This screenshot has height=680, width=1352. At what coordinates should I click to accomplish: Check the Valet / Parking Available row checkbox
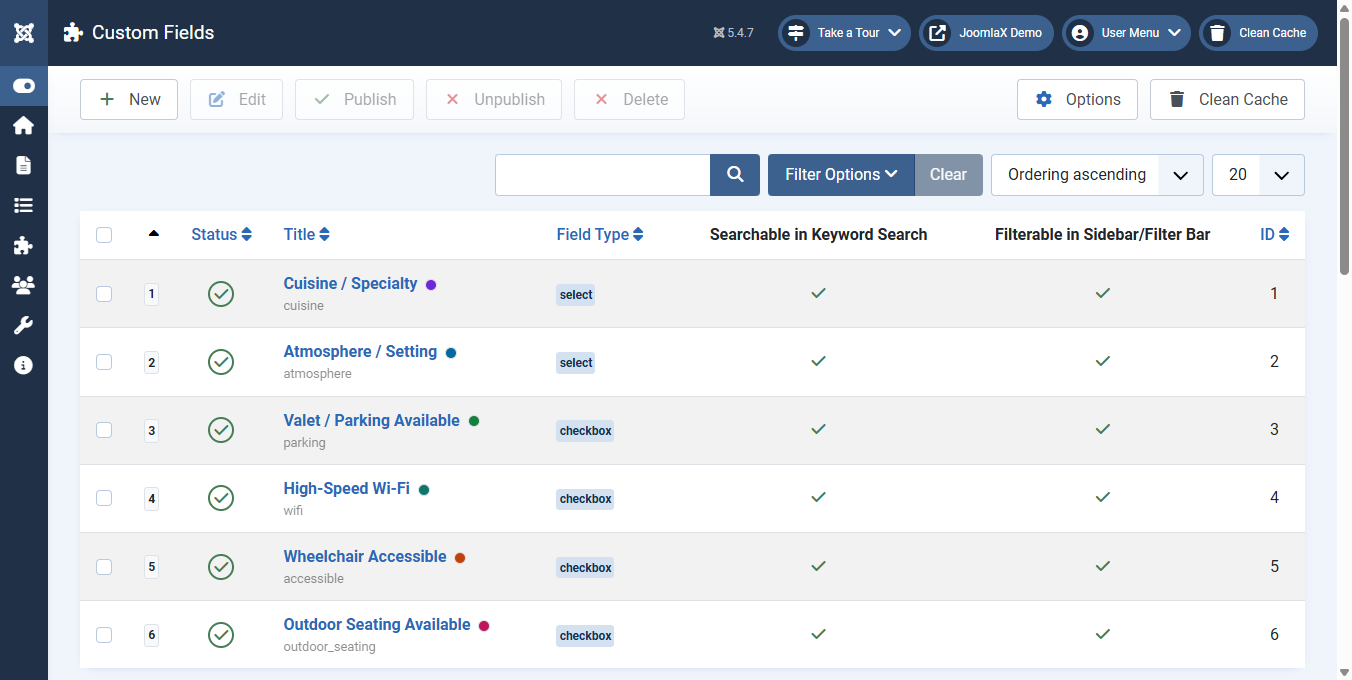tap(104, 430)
